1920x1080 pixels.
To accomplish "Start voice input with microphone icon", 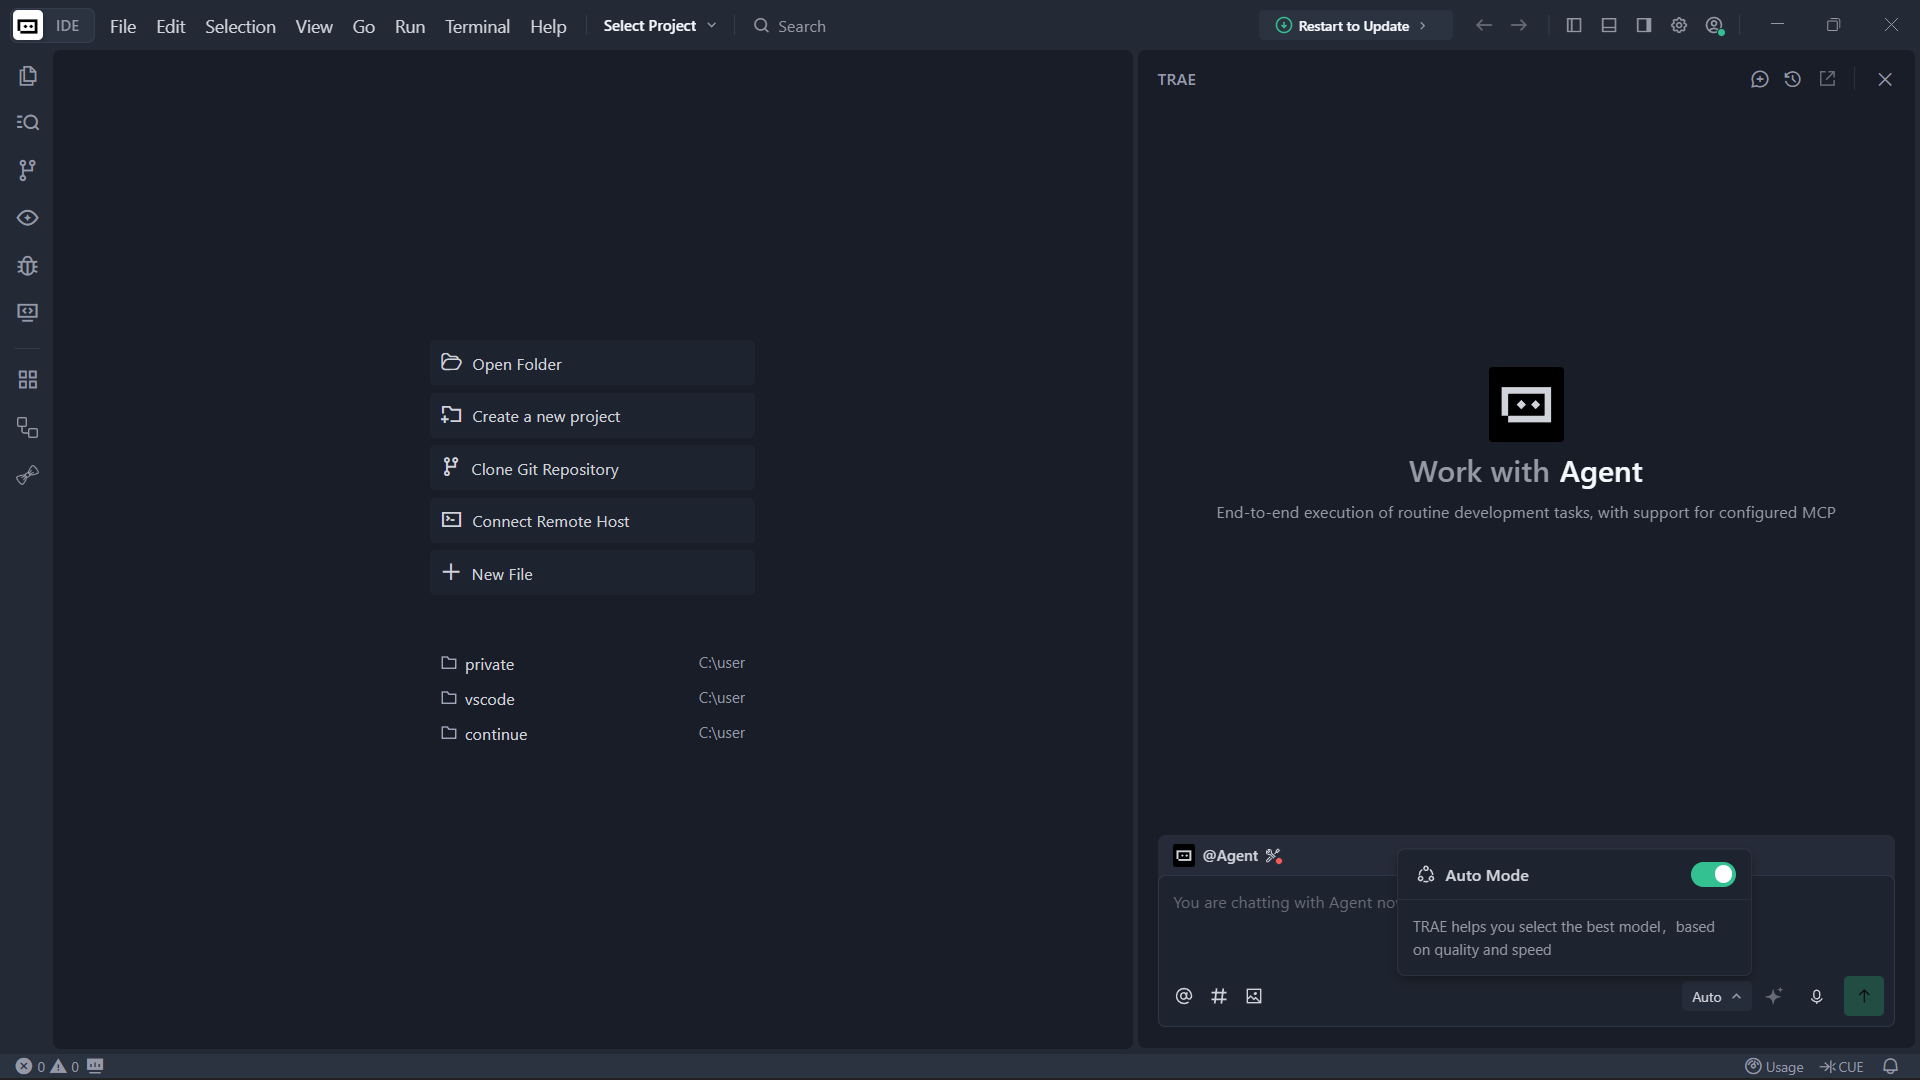I will click(1817, 996).
